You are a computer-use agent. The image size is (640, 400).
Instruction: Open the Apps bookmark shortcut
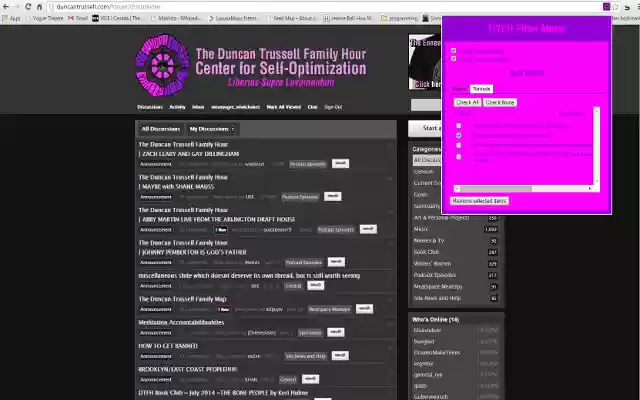(x=11, y=18)
